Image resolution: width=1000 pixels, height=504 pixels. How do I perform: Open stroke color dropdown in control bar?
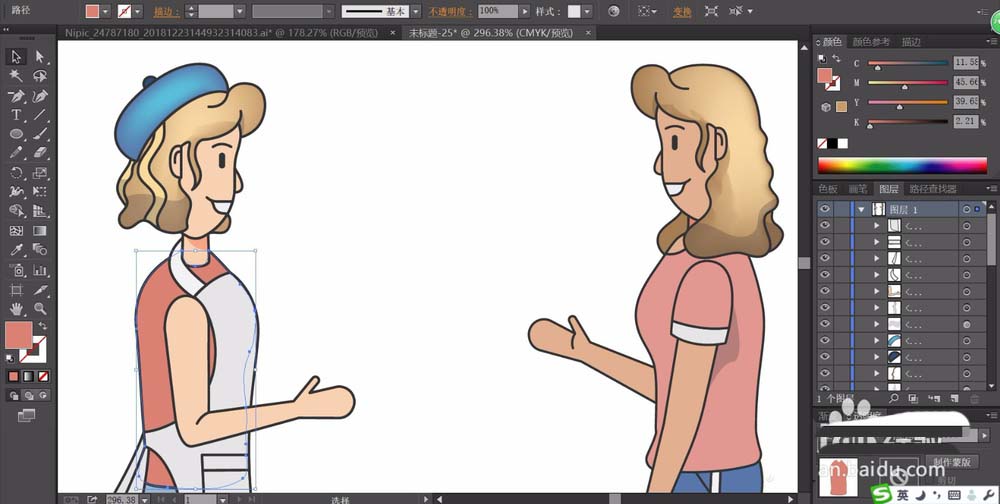click(x=137, y=11)
